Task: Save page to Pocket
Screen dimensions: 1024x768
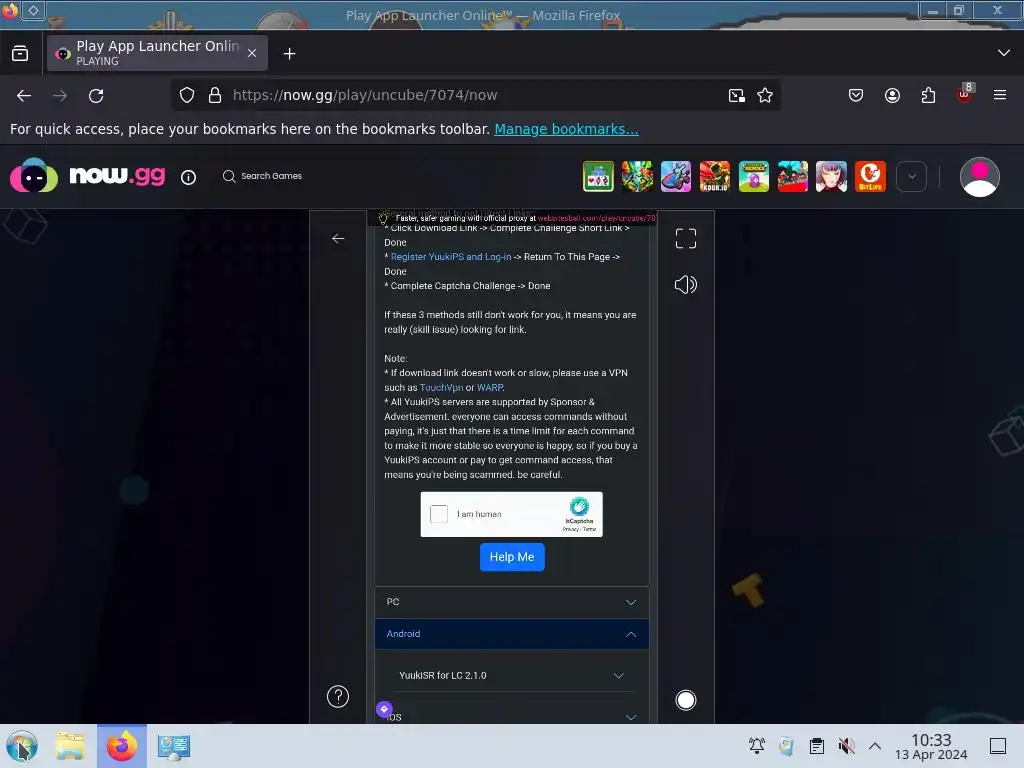Action: (x=856, y=95)
